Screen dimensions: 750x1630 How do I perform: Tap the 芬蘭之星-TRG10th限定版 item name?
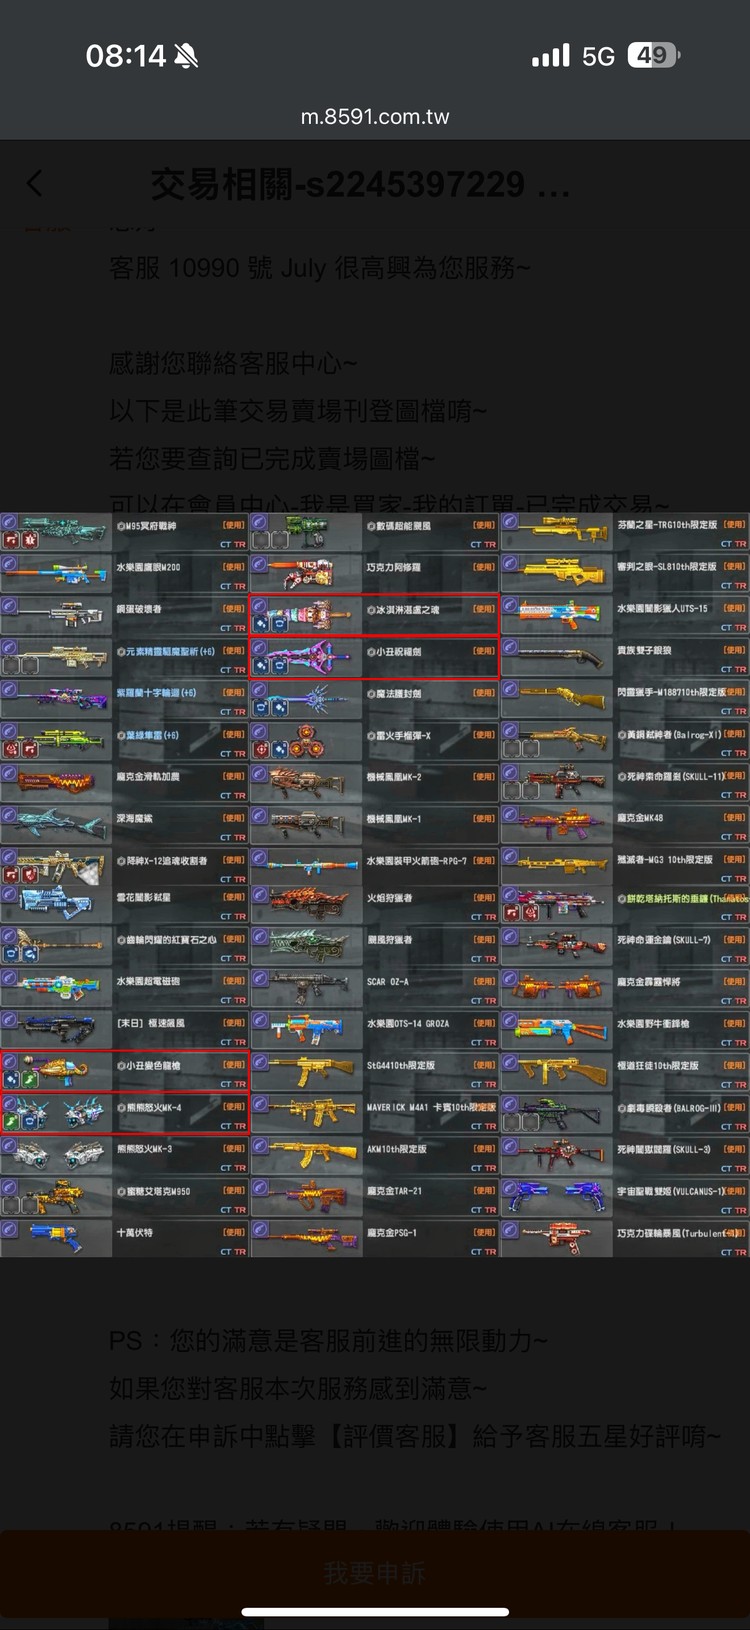(x=666, y=525)
